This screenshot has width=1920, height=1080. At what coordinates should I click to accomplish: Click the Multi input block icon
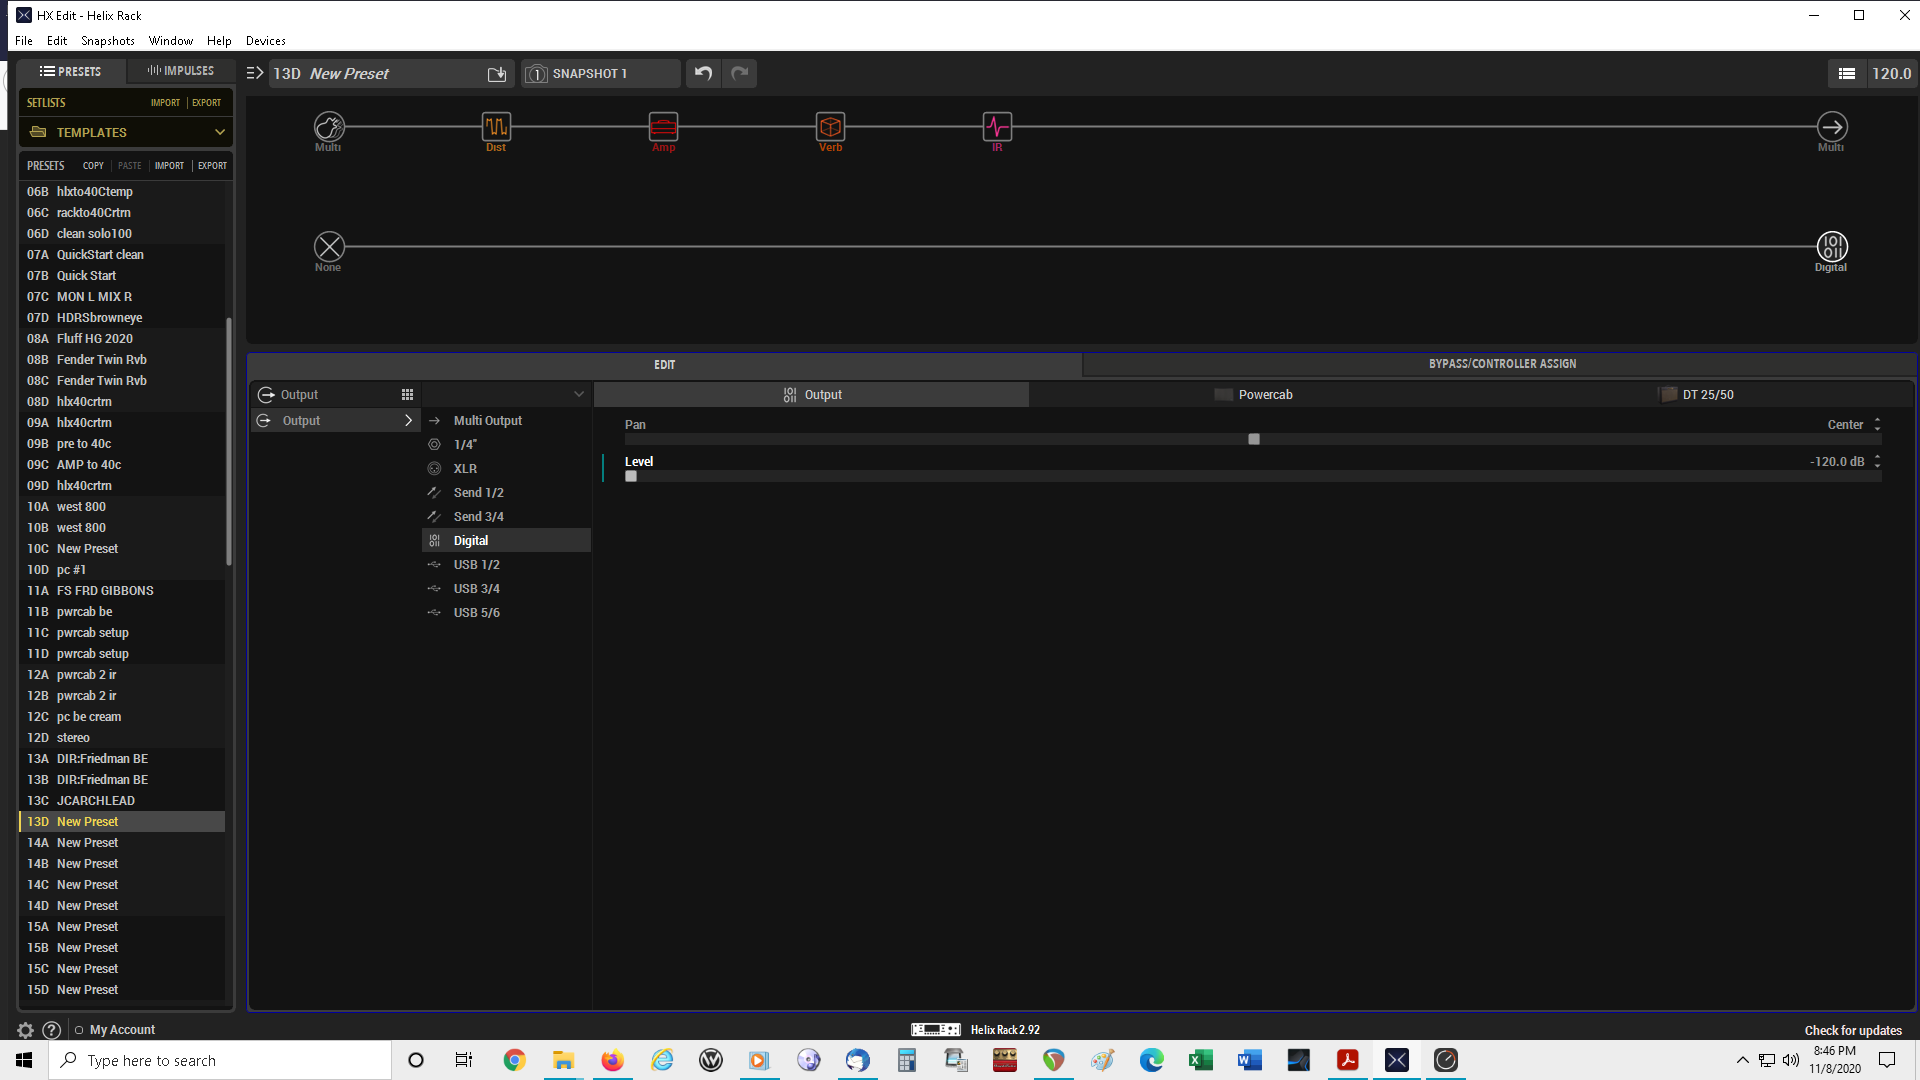(x=329, y=127)
